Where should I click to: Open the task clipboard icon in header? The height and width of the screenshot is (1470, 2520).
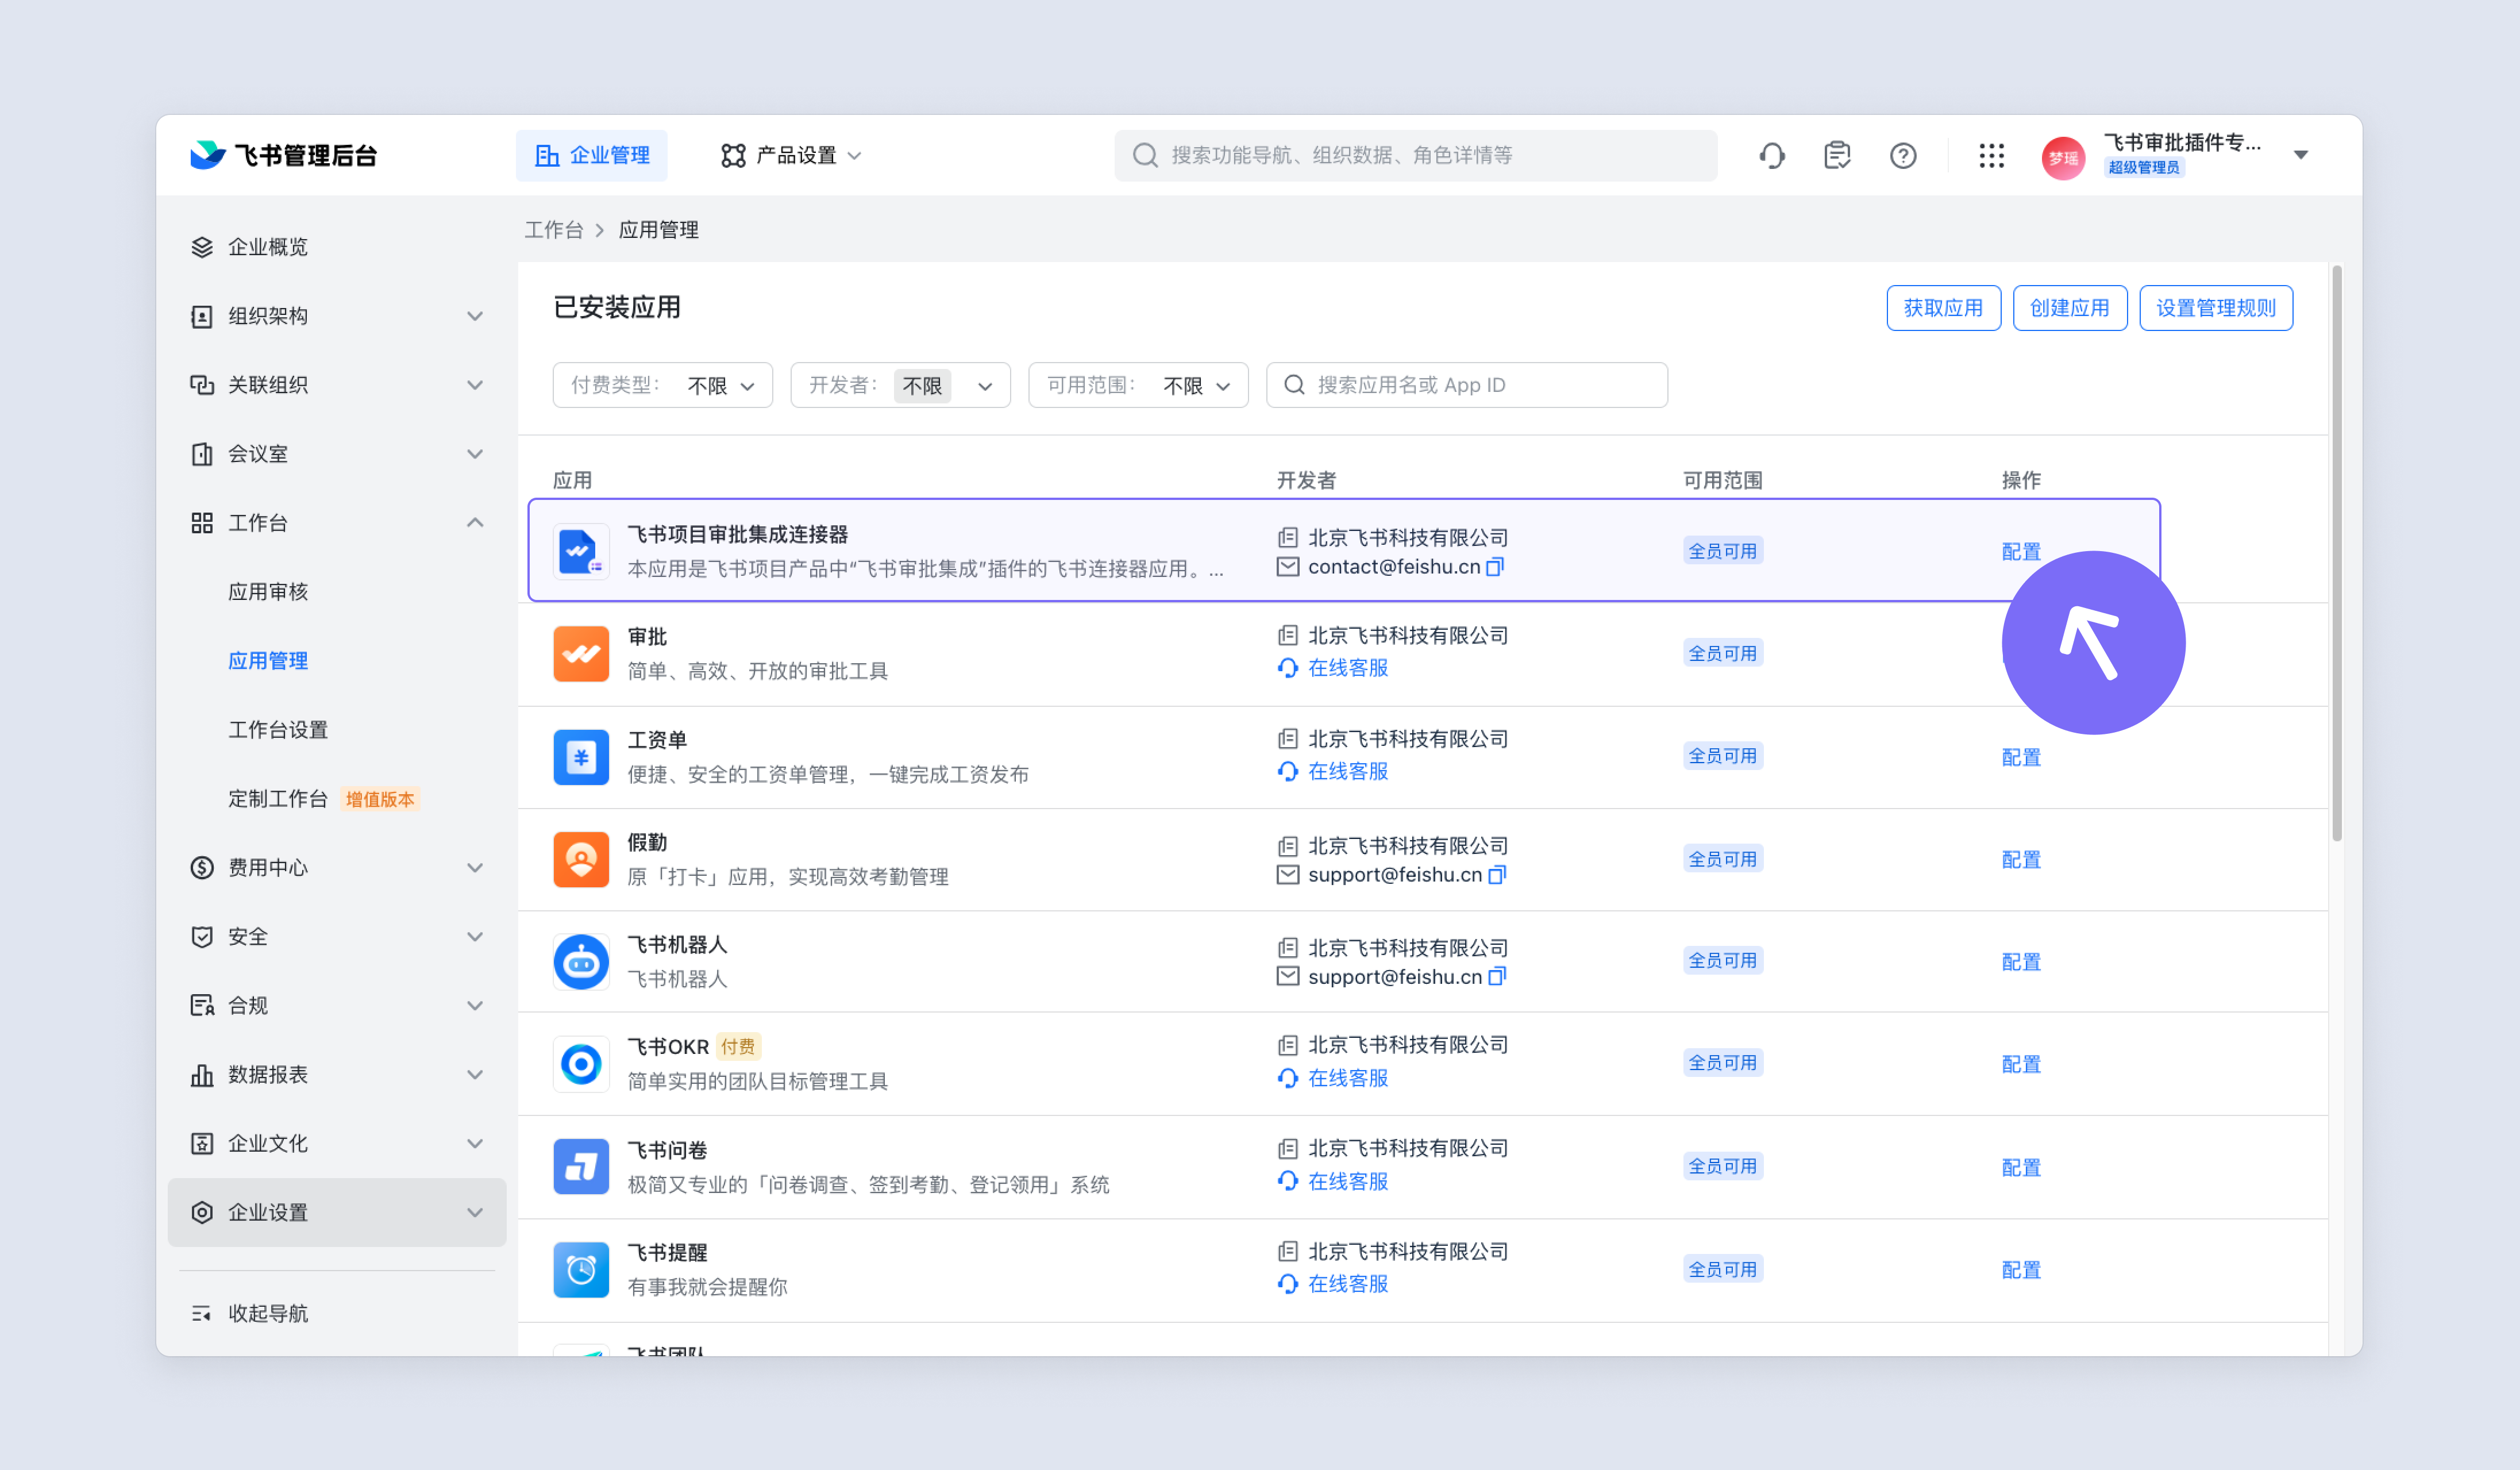tap(1837, 155)
